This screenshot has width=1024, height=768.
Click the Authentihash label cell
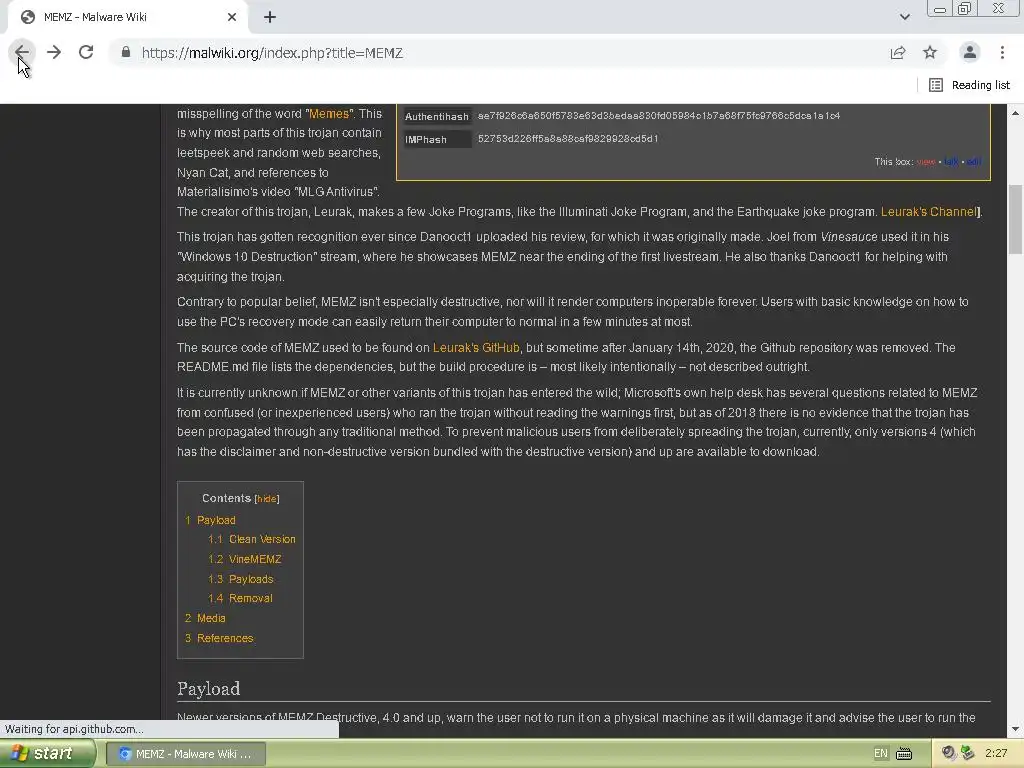(x=437, y=116)
